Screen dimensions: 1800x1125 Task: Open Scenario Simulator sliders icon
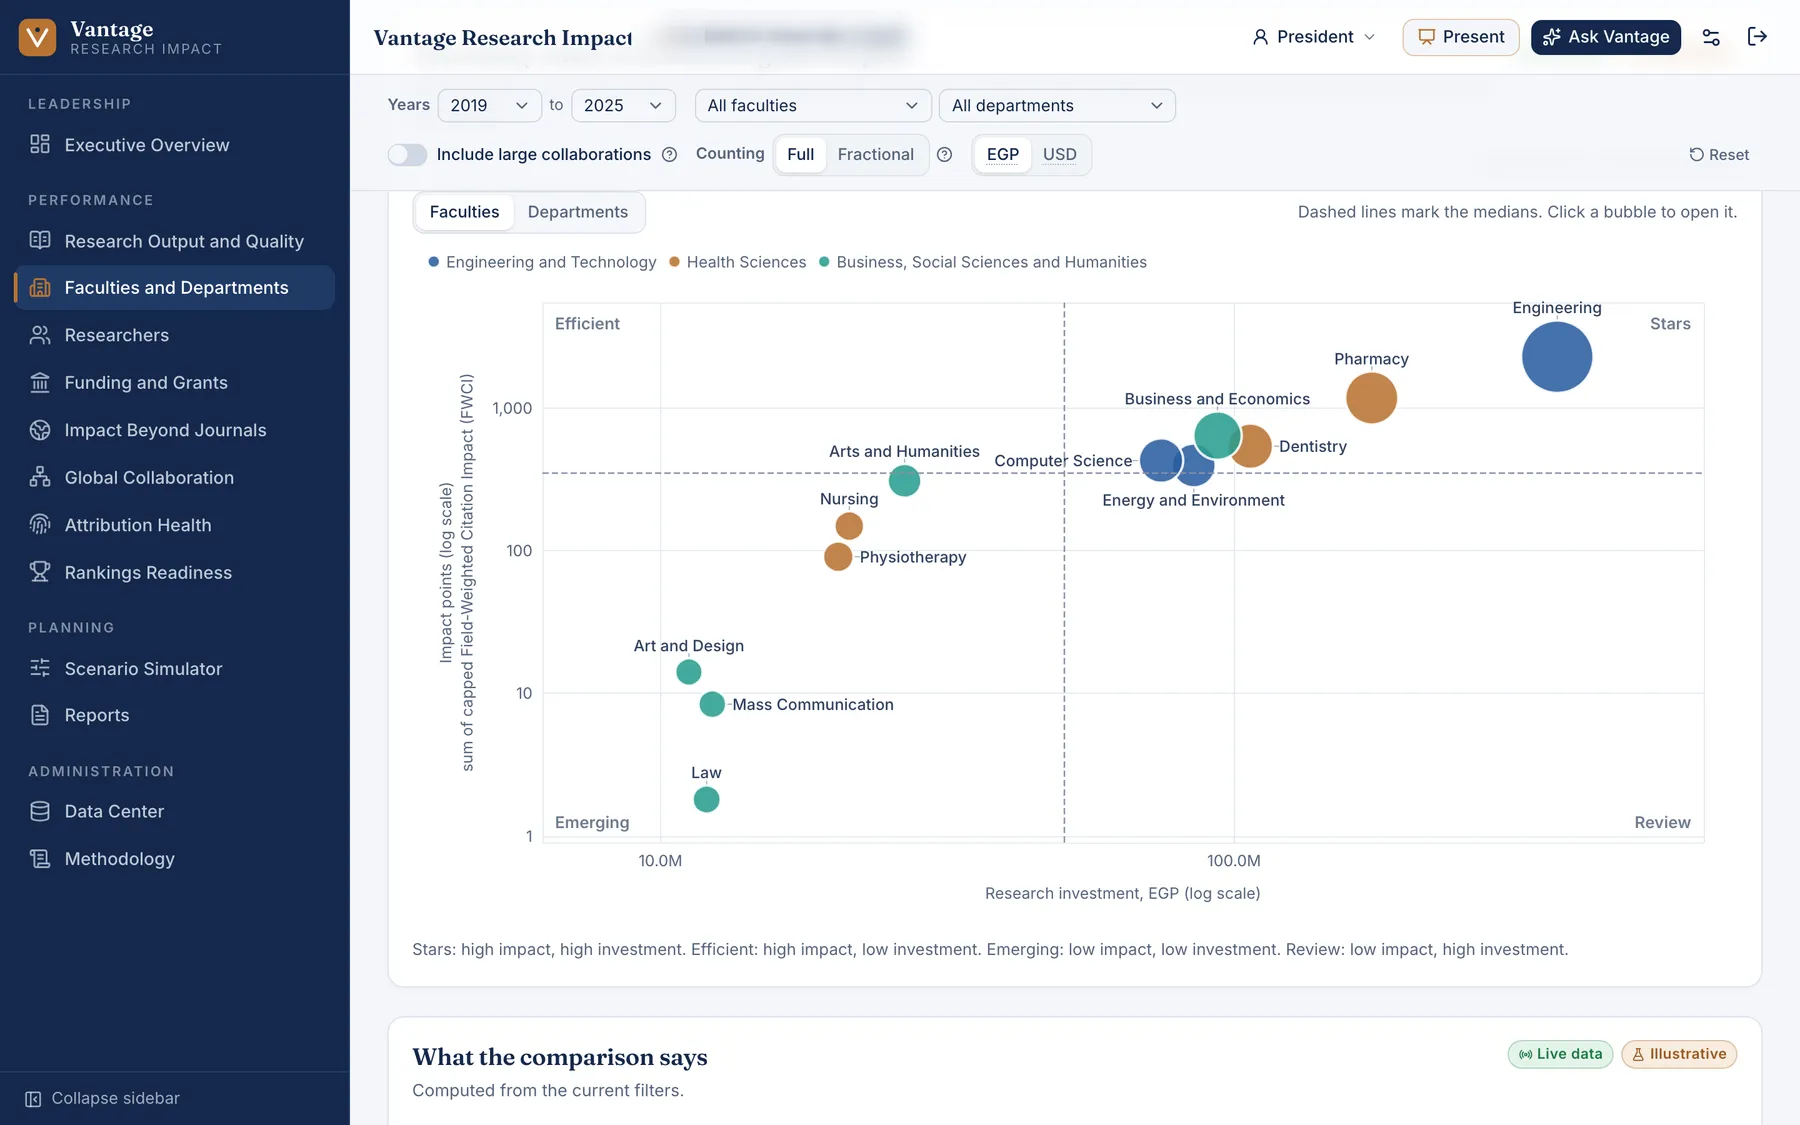pyautogui.click(x=40, y=668)
